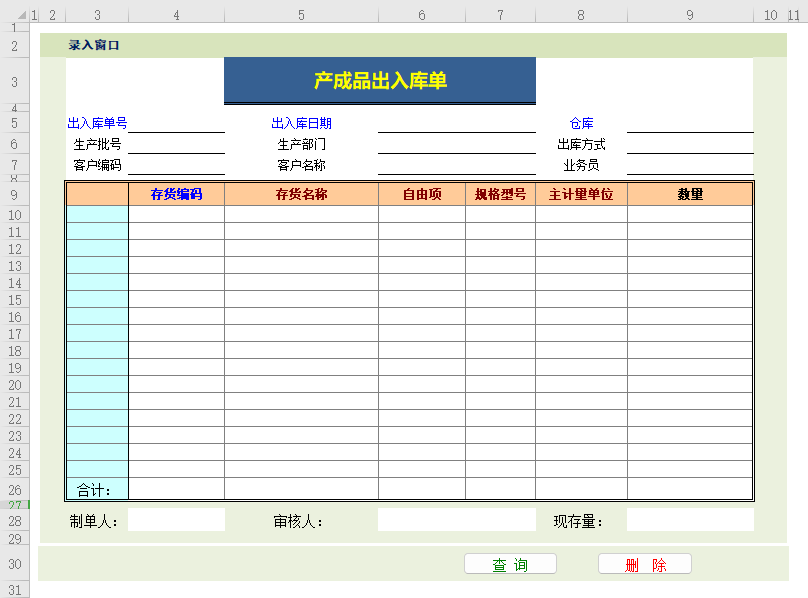Click the 制单人 input box

(x=176, y=520)
